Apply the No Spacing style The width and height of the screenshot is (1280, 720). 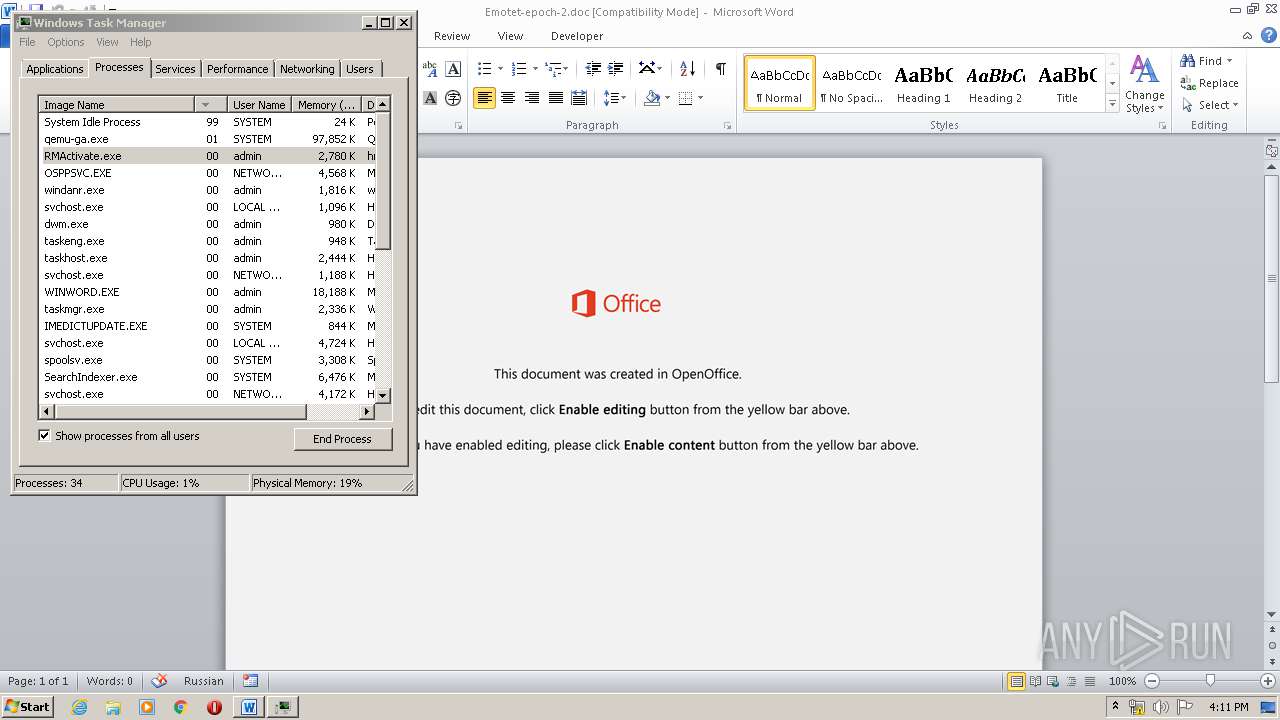coord(851,83)
